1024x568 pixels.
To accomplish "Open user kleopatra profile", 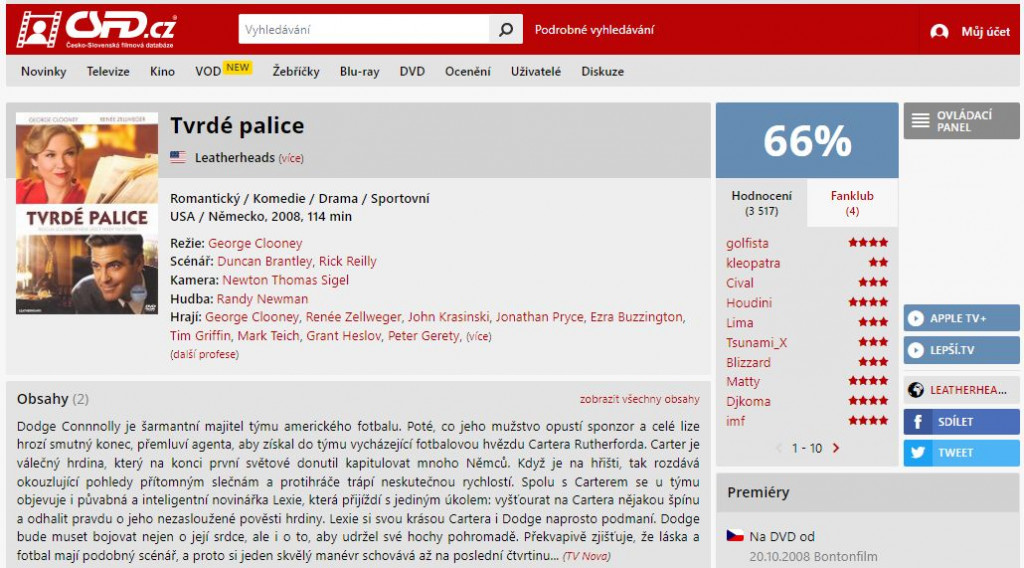I will tap(753, 263).
